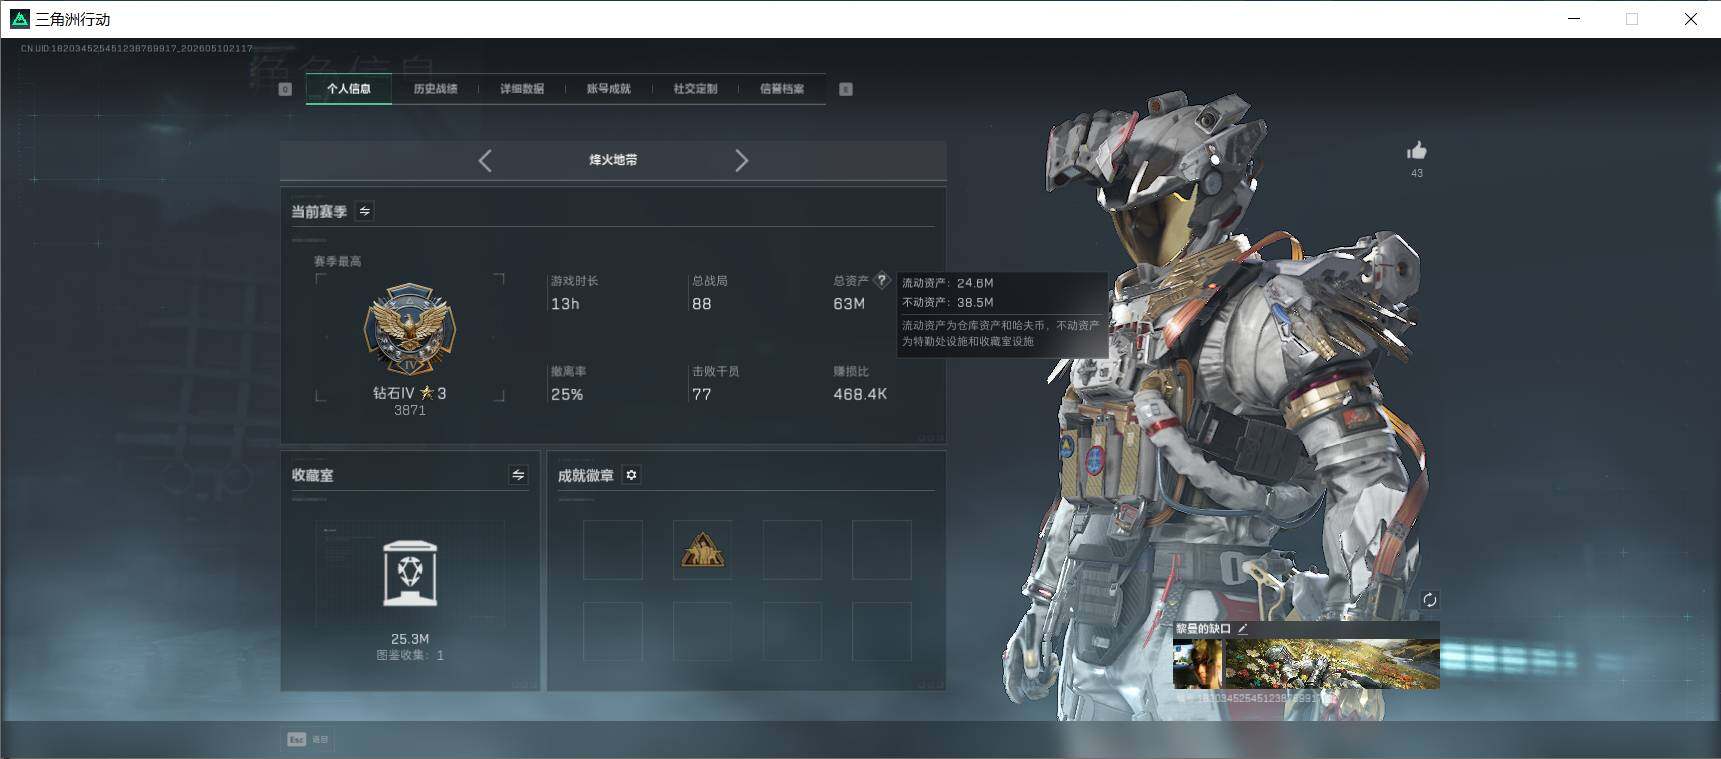1721x759 pixels.
Task: Click the 总战局 value 88
Action: pyautogui.click(x=702, y=304)
